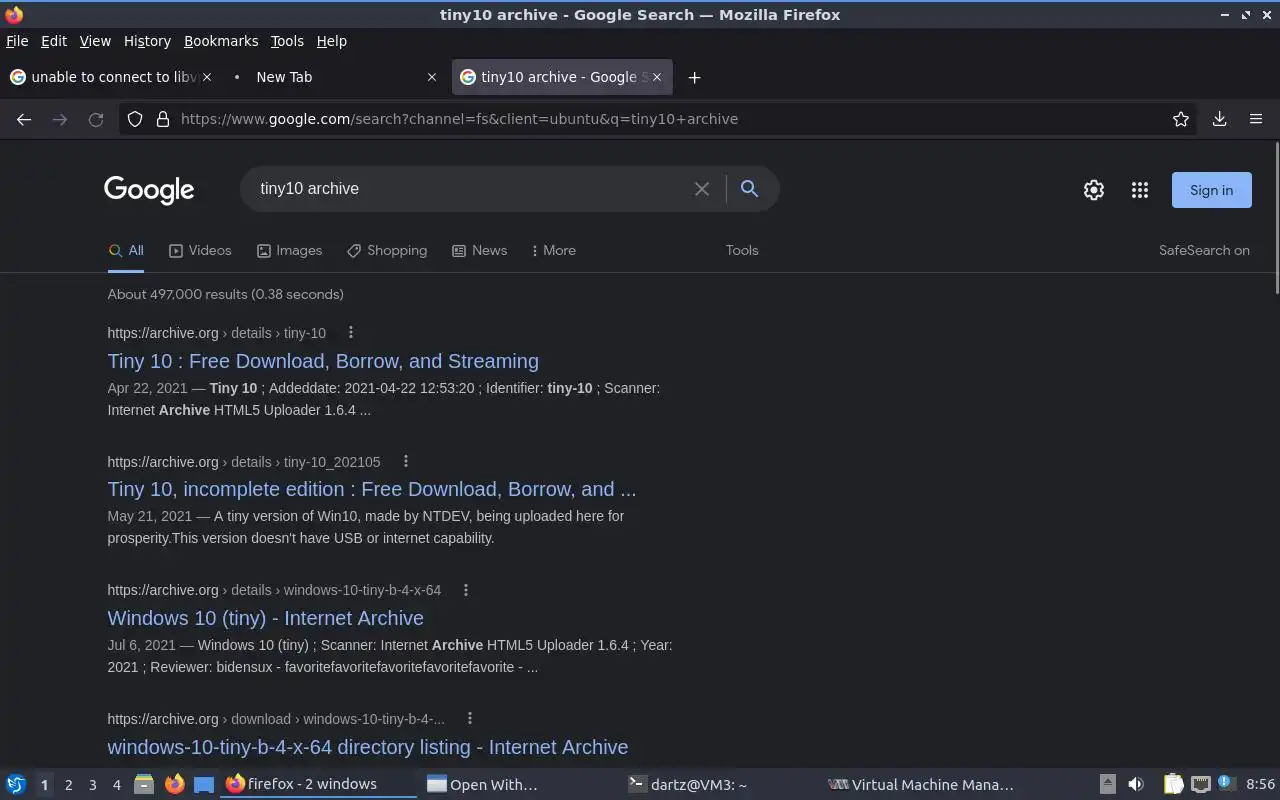This screenshot has height=800, width=1280.
Task: Switch to workspace 4 in taskbar
Action: click(x=116, y=785)
